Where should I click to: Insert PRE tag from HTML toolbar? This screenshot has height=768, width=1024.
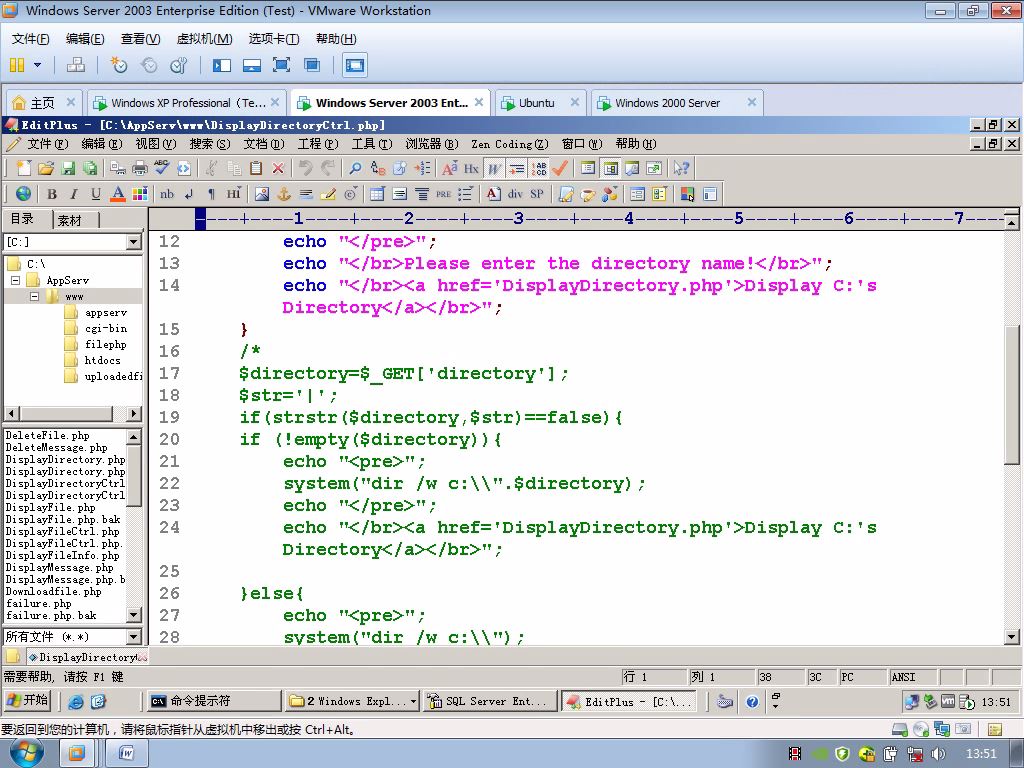click(x=443, y=194)
